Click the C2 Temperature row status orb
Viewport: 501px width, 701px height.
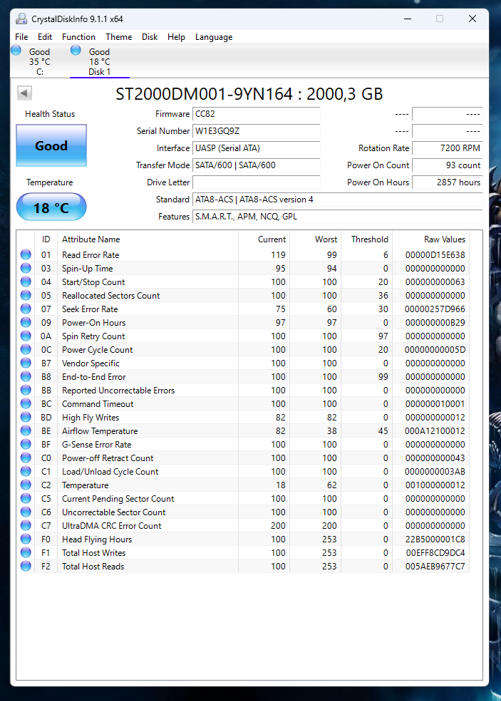(26, 485)
